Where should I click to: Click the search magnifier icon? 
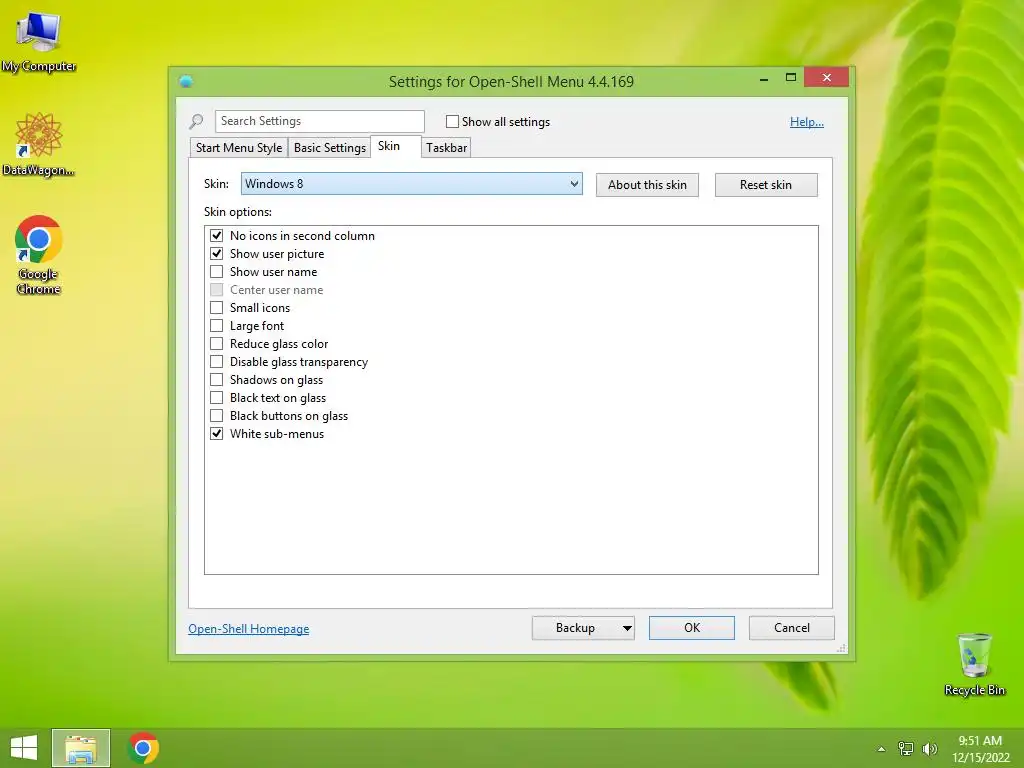196,121
